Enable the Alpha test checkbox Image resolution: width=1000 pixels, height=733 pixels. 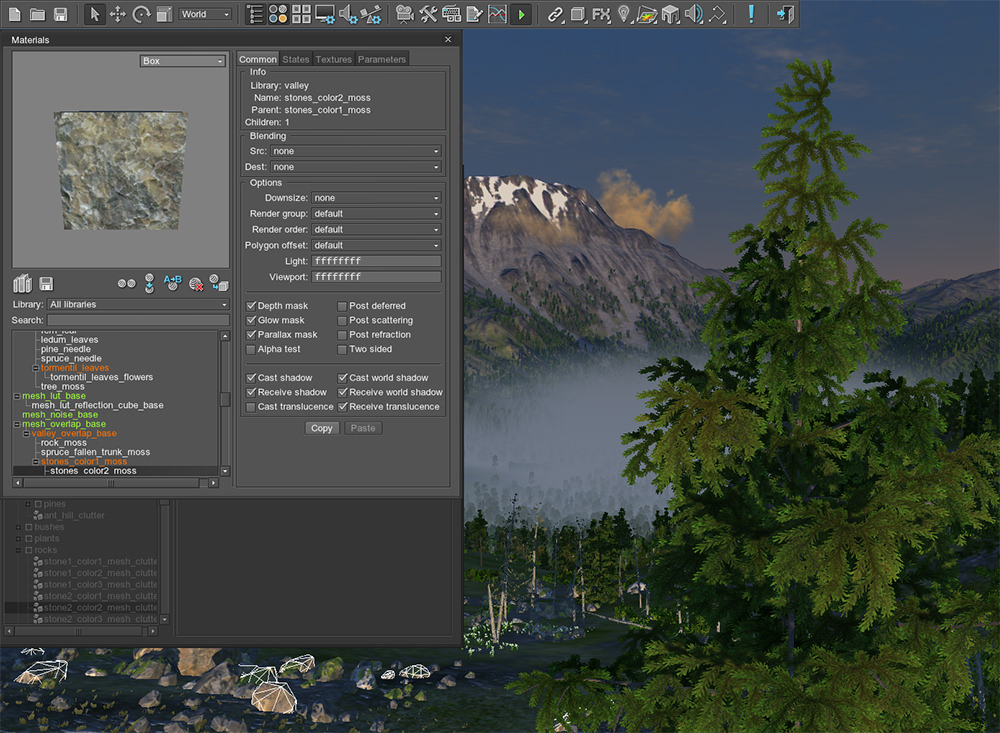pyautogui.click(x=251, y=349)
